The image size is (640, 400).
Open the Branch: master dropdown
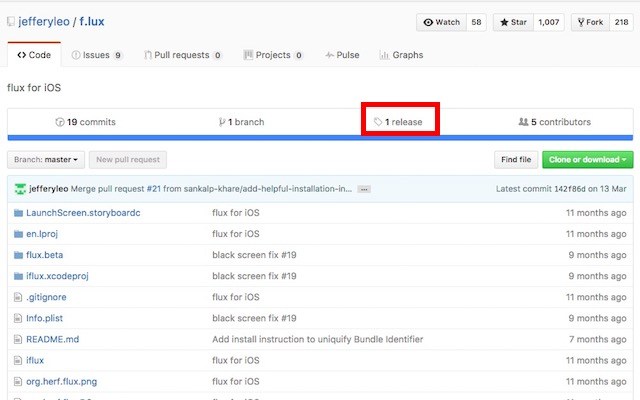point(46,160)
